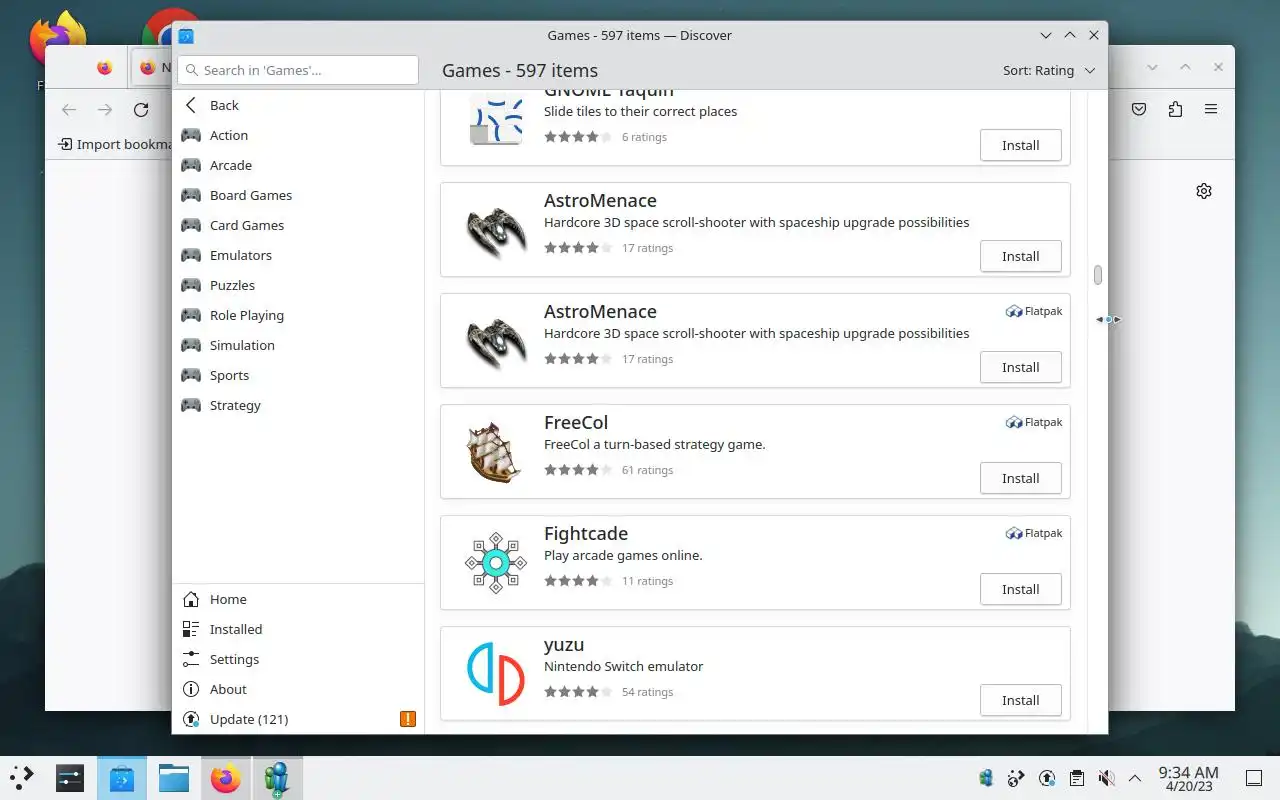Open Firefox Pocket save icon
The image size is (1280, 800).
pyautogui.click(x=1139, y=109)
